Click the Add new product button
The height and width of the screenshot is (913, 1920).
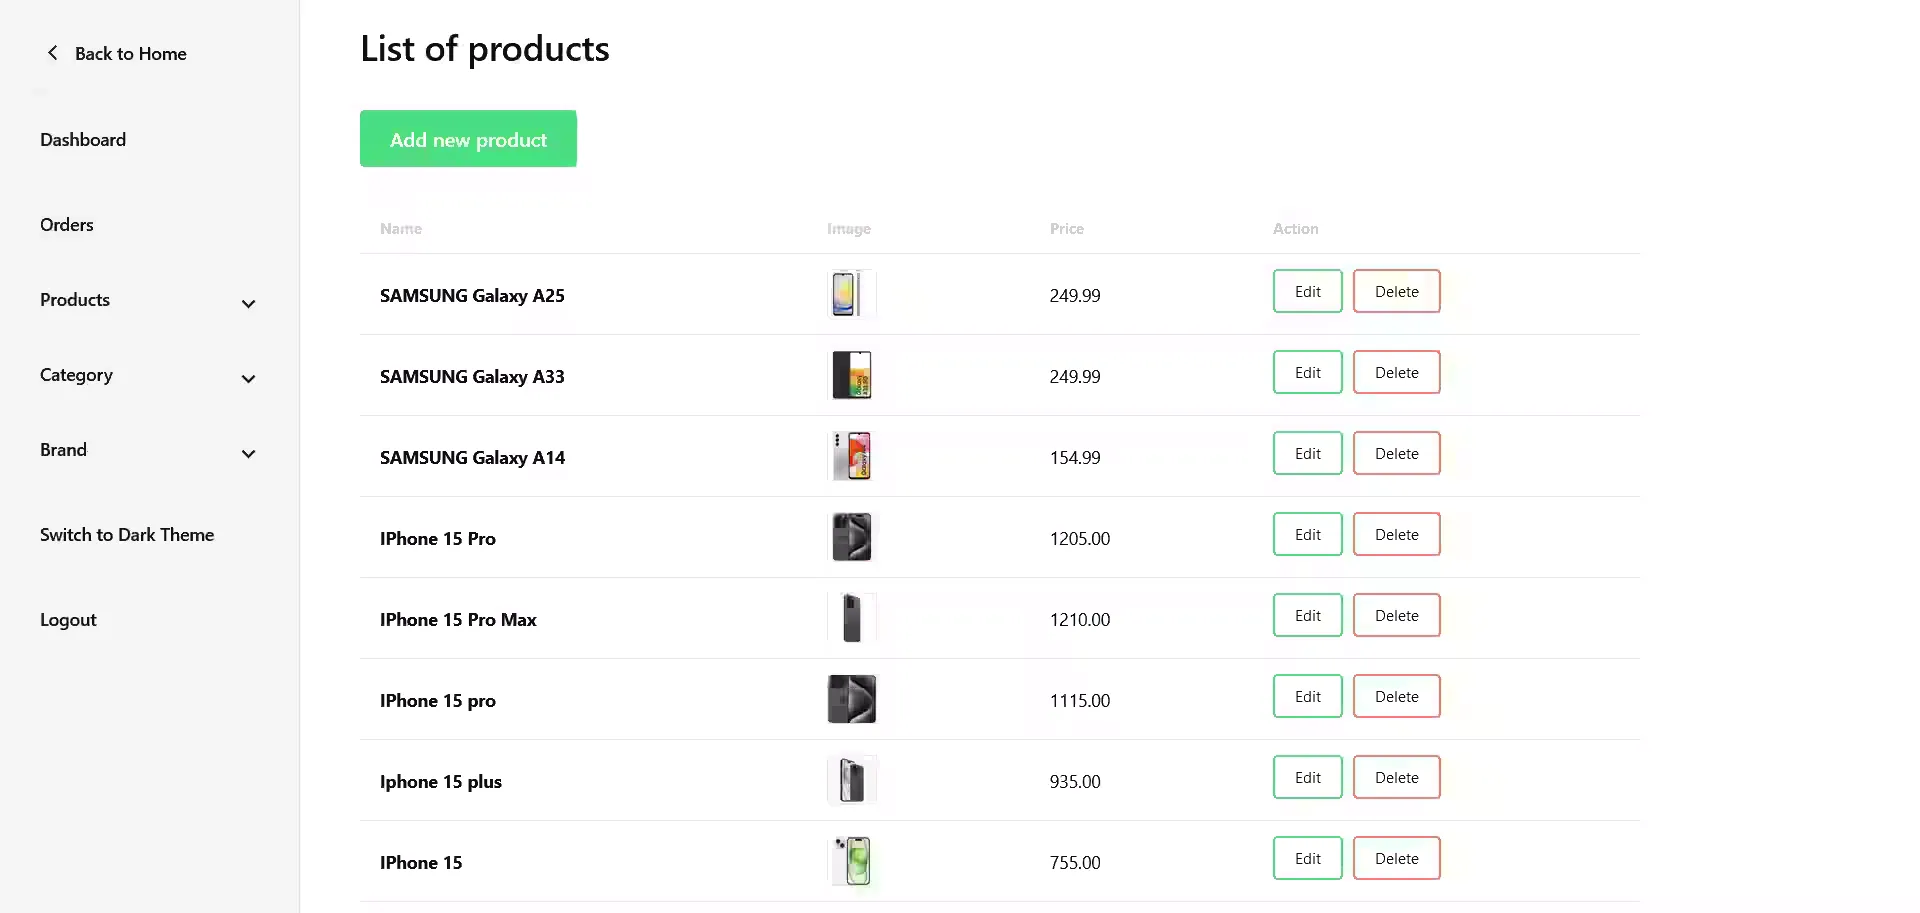click(x=468, y=139)
